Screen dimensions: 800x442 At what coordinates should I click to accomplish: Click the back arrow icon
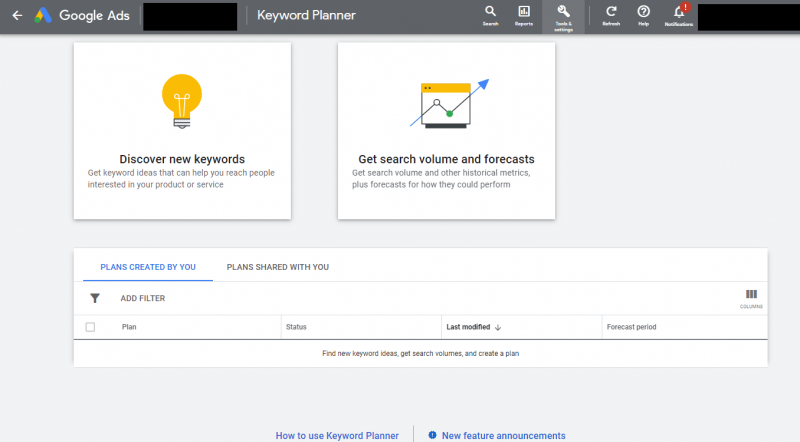[x=17, y=16]
